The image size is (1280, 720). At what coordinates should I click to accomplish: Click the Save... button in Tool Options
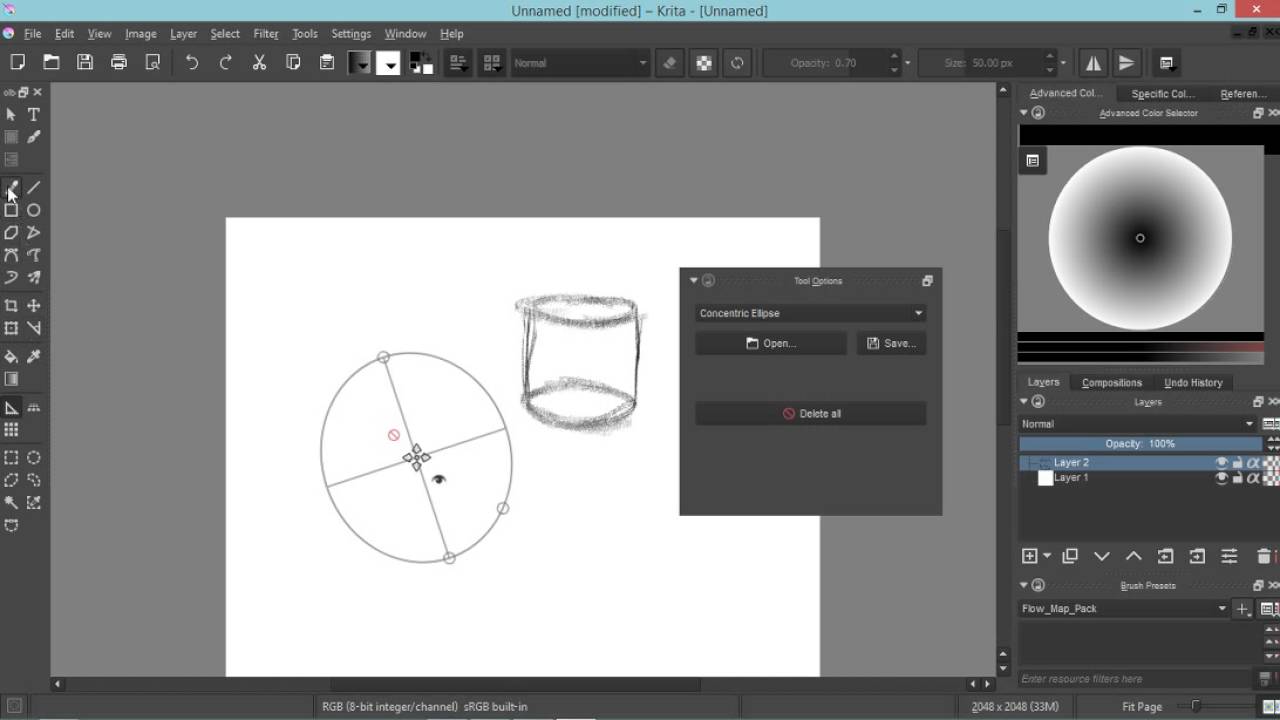tap(891, 343)
